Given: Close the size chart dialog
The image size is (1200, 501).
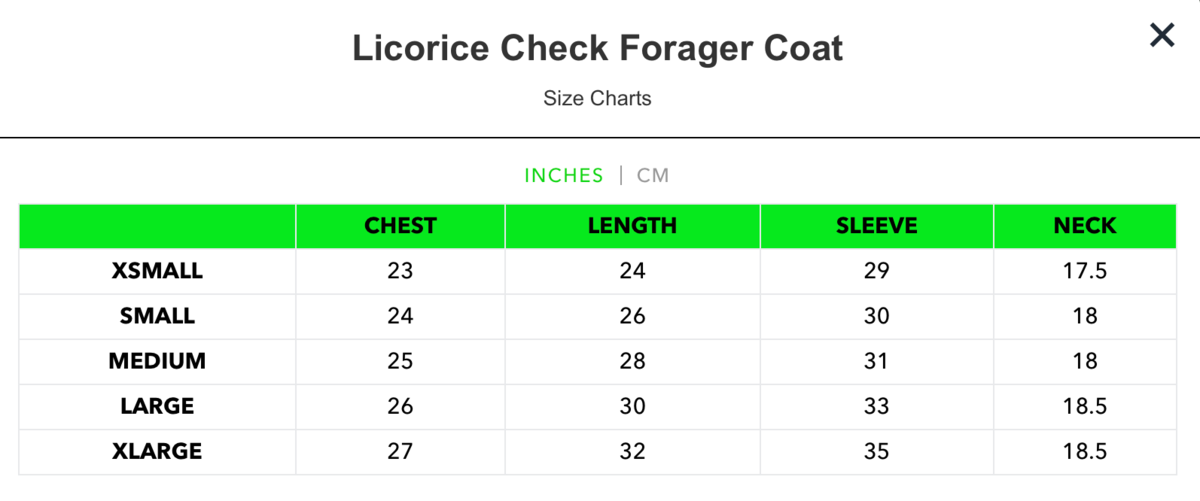Looking at the screenshot, I should pos(1161,36).
